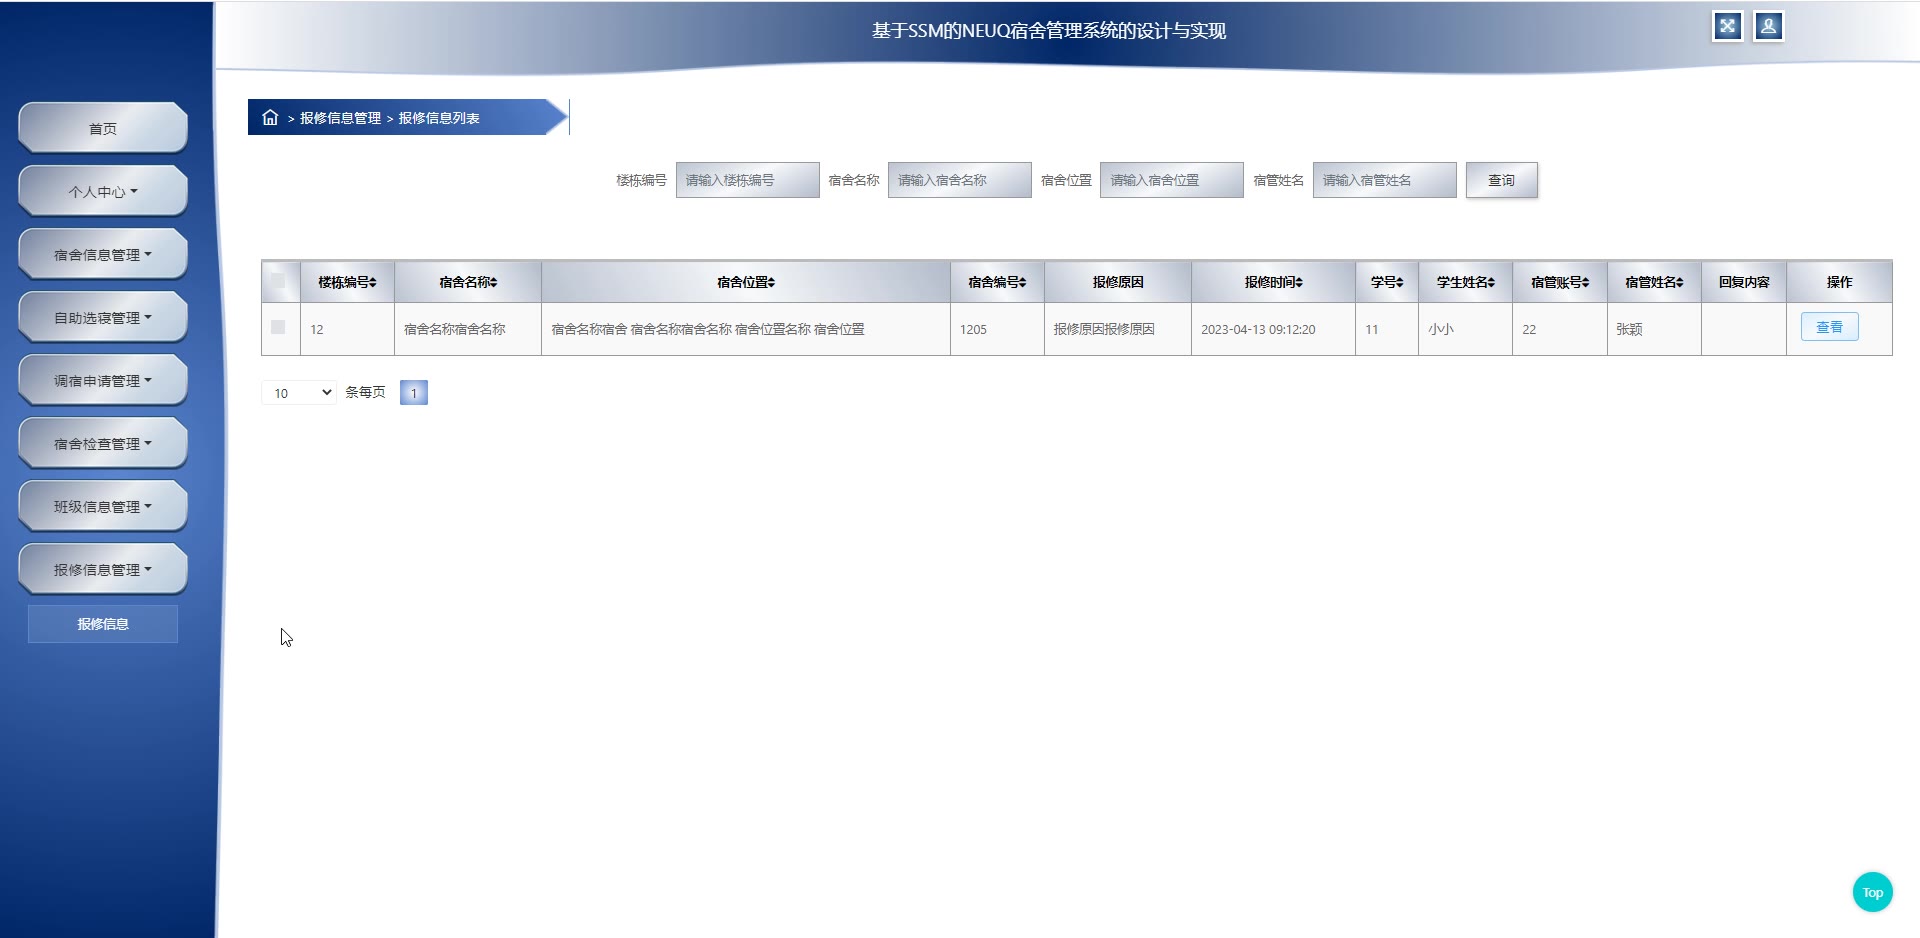Screen dimensions: 1920x938
Task: Expand the 调宿申请管理 sidebar menu
Action: pyautogui.click(x=103, y=380)
